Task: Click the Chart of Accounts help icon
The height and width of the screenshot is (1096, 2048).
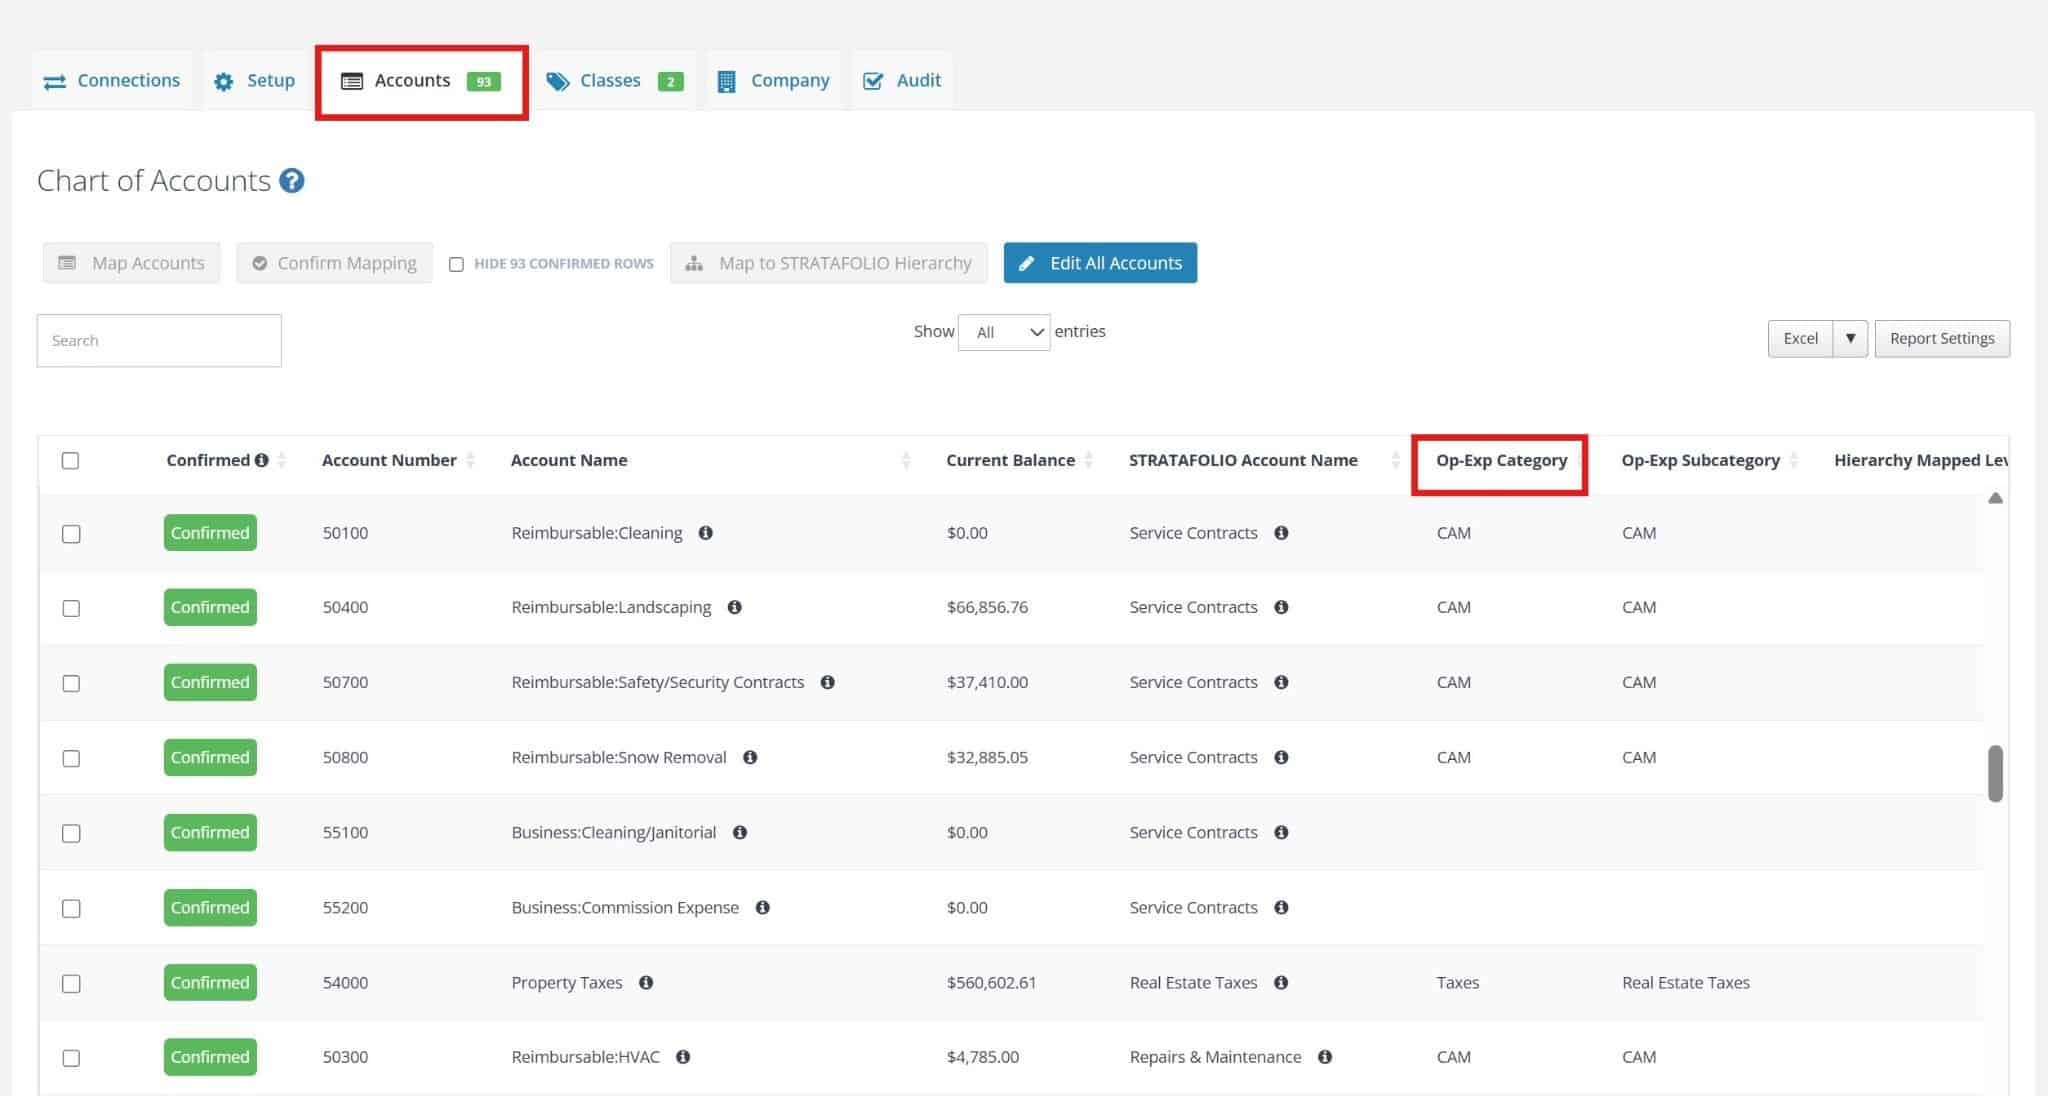Action: [291, 181]
